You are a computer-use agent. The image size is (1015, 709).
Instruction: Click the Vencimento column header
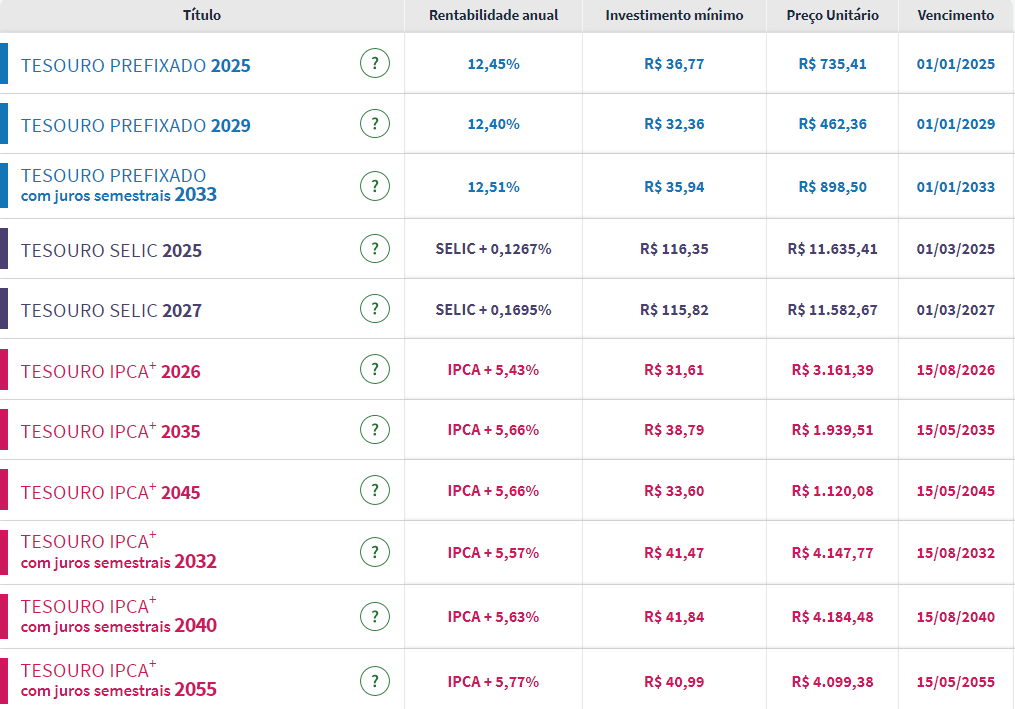955,15
